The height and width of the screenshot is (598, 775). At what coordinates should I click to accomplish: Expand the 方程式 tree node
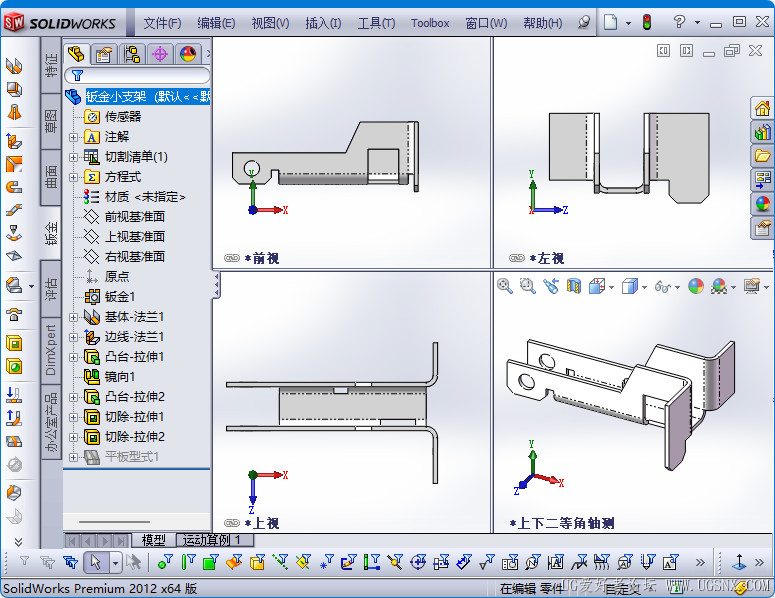pos(73,177)
